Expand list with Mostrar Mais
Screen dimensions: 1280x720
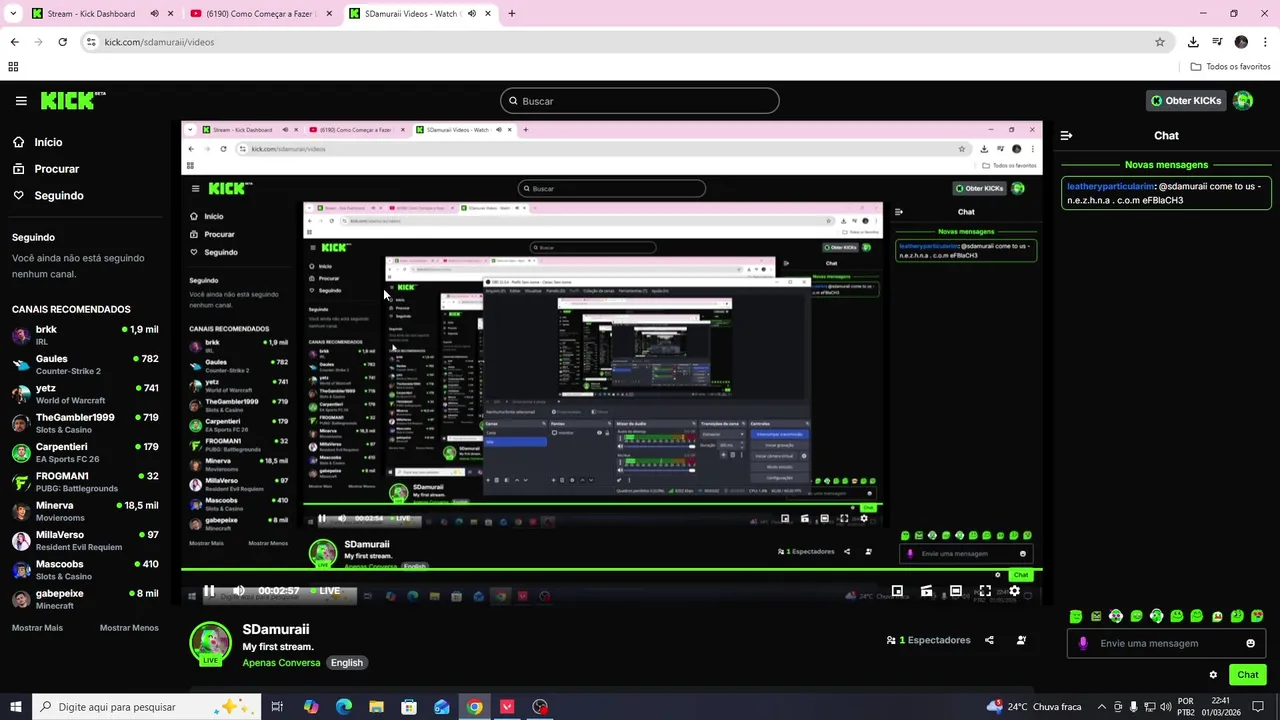(x=37, y=628)
